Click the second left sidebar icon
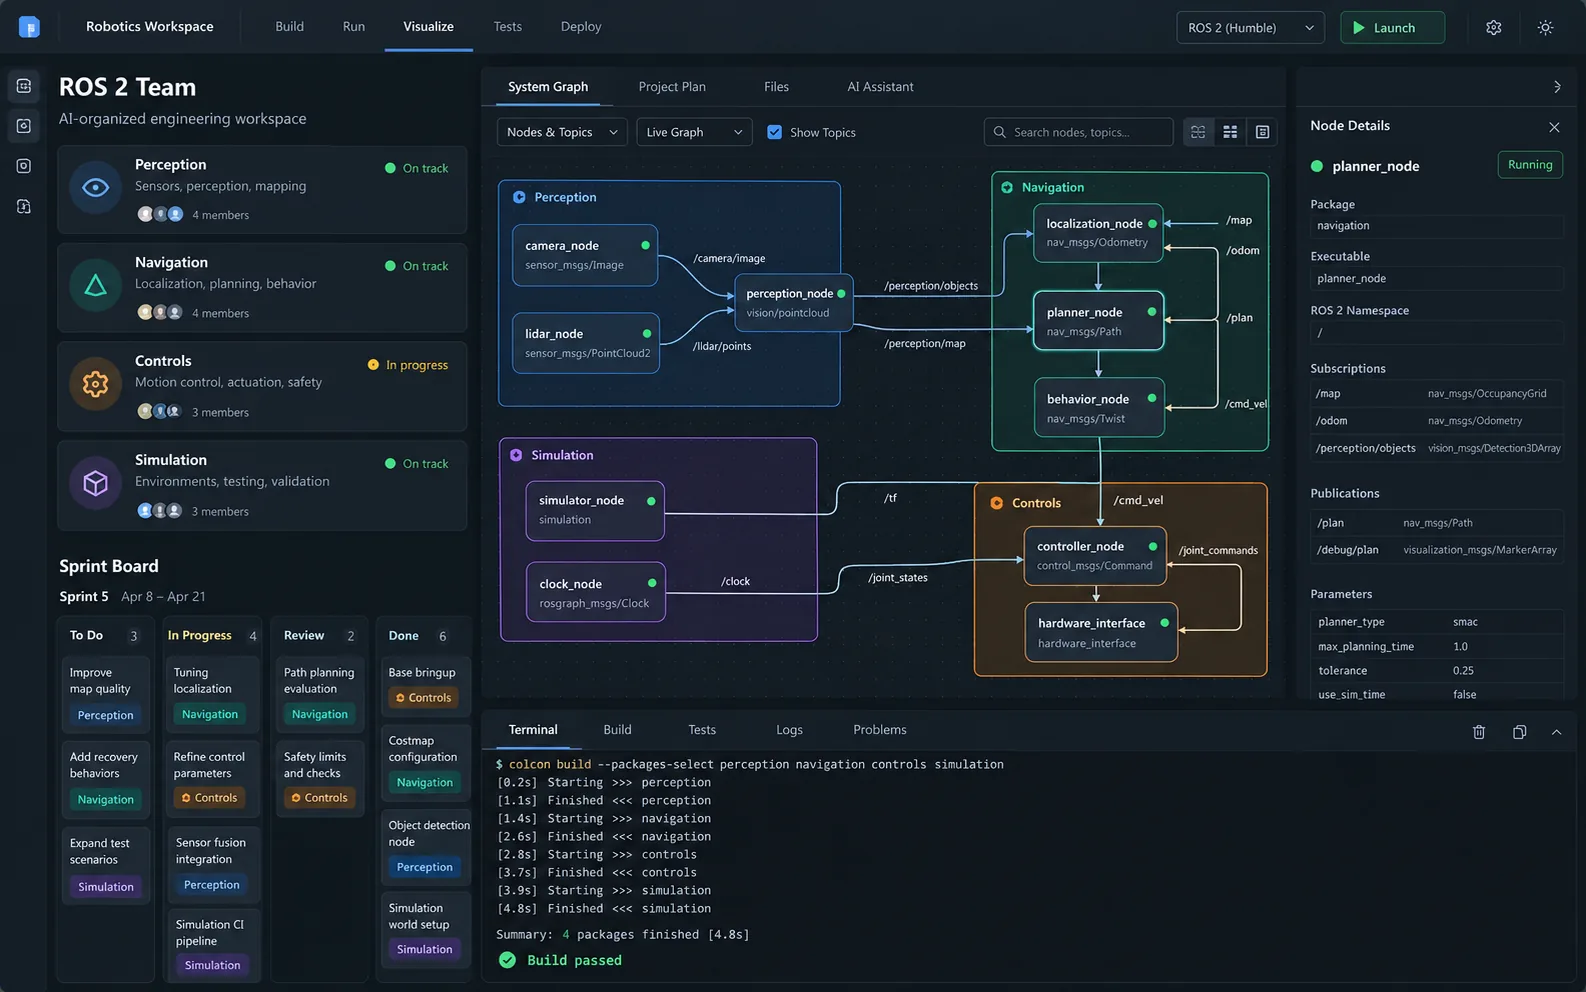 pos(24,126)
